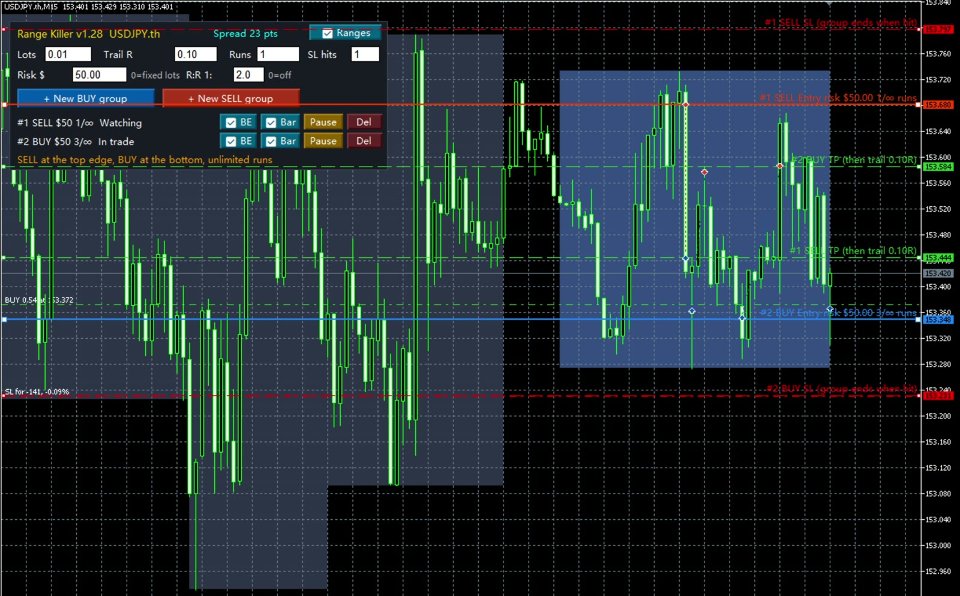Image resolution: width=960 pixels, height=596 pixels.
Task: Create a New BUY group
Action: (x=86, y=98)
